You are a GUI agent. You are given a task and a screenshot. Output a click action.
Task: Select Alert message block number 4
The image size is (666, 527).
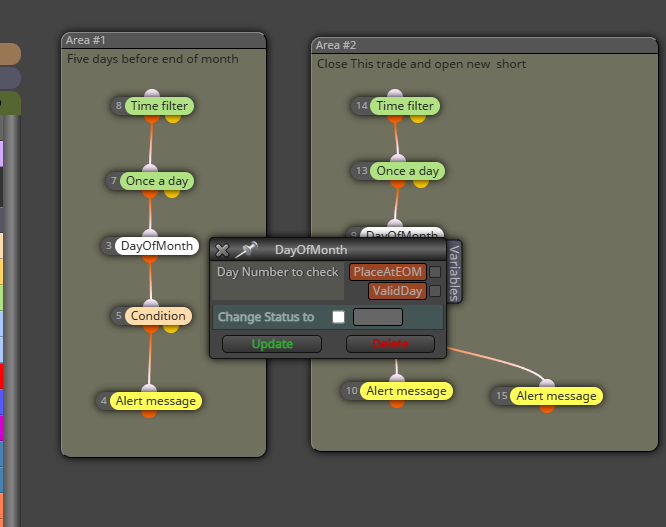pos(155,401)
